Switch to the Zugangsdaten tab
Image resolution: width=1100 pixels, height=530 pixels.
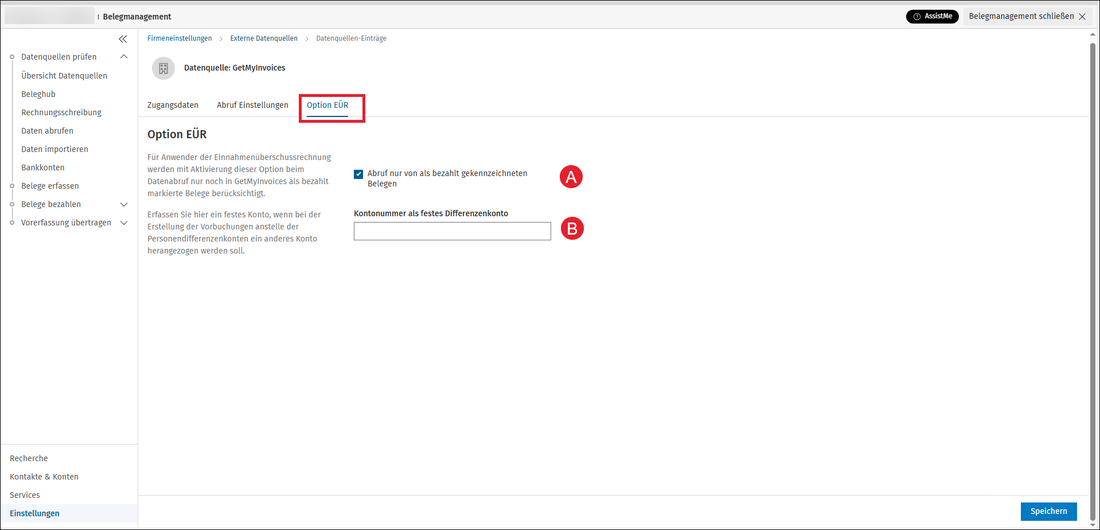[x=173, y=105]
